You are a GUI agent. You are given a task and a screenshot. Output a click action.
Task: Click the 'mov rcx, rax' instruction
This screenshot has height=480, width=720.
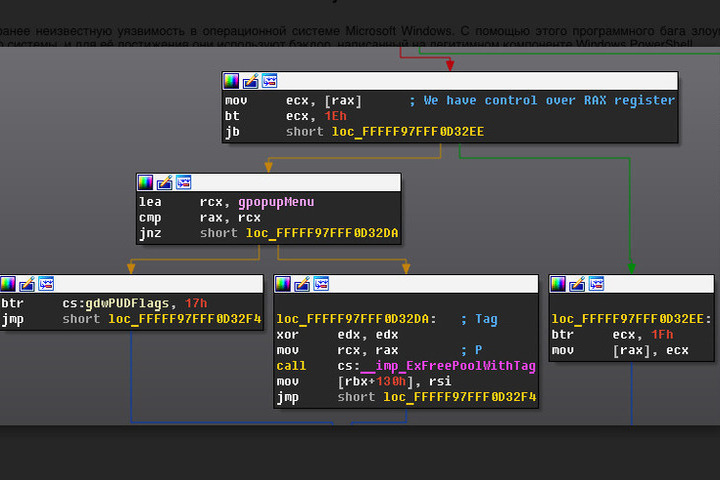point(338,350)
